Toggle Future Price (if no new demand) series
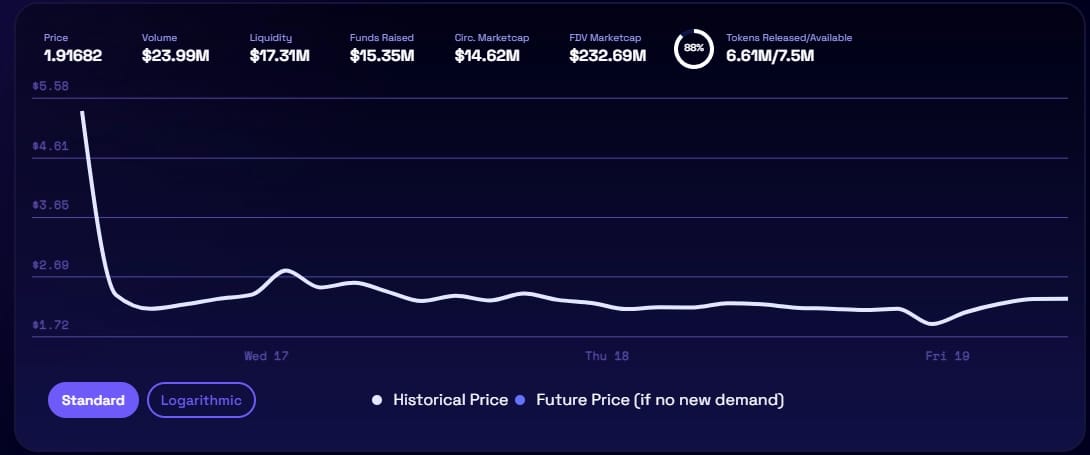Viewport: 1090px width, 455px height. pyautogui.click(x=659, y=400)
